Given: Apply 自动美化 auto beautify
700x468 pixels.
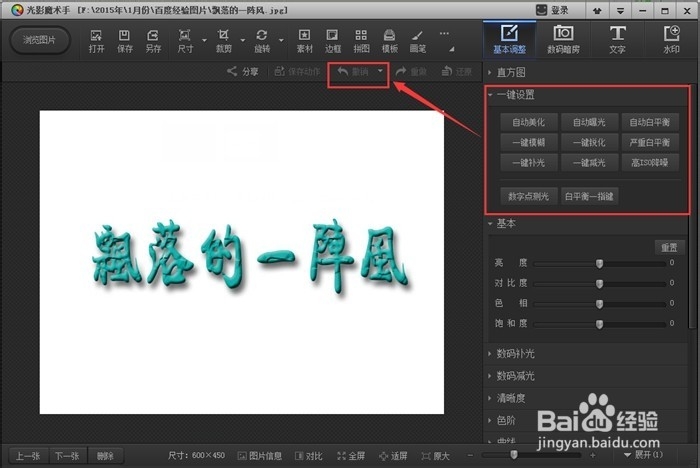Looking at the screenshot, I should click(x=529, y=122).
